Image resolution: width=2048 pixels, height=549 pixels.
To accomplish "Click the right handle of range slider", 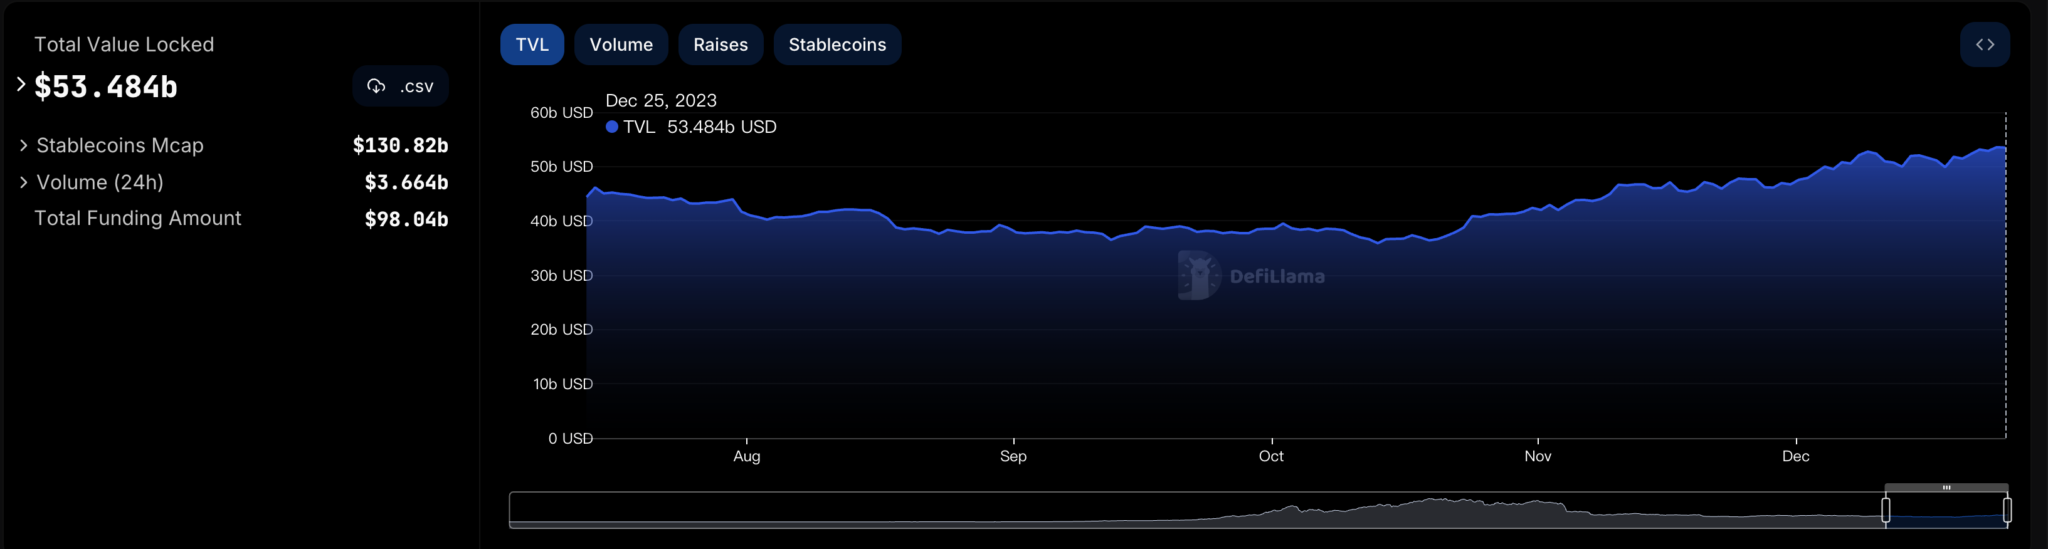I will 2006,510.
